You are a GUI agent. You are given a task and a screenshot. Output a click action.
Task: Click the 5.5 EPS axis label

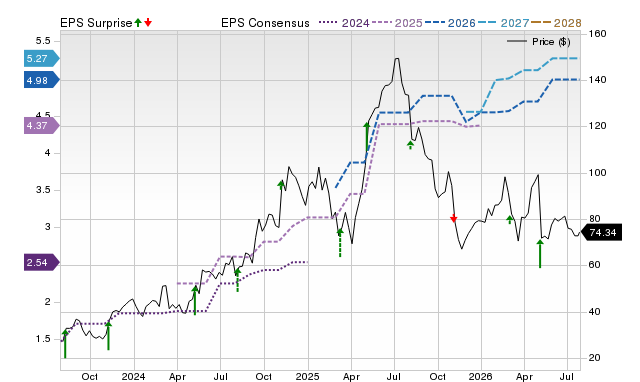pos(43,41)
